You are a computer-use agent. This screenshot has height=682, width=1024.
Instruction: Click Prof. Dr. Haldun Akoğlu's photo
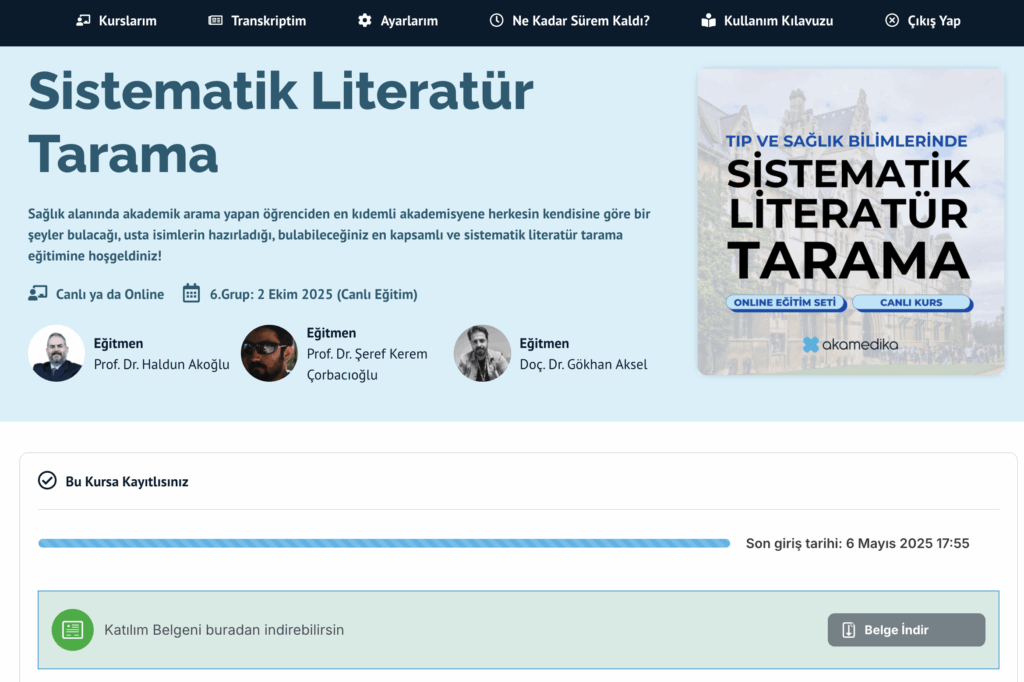[56, 353]
